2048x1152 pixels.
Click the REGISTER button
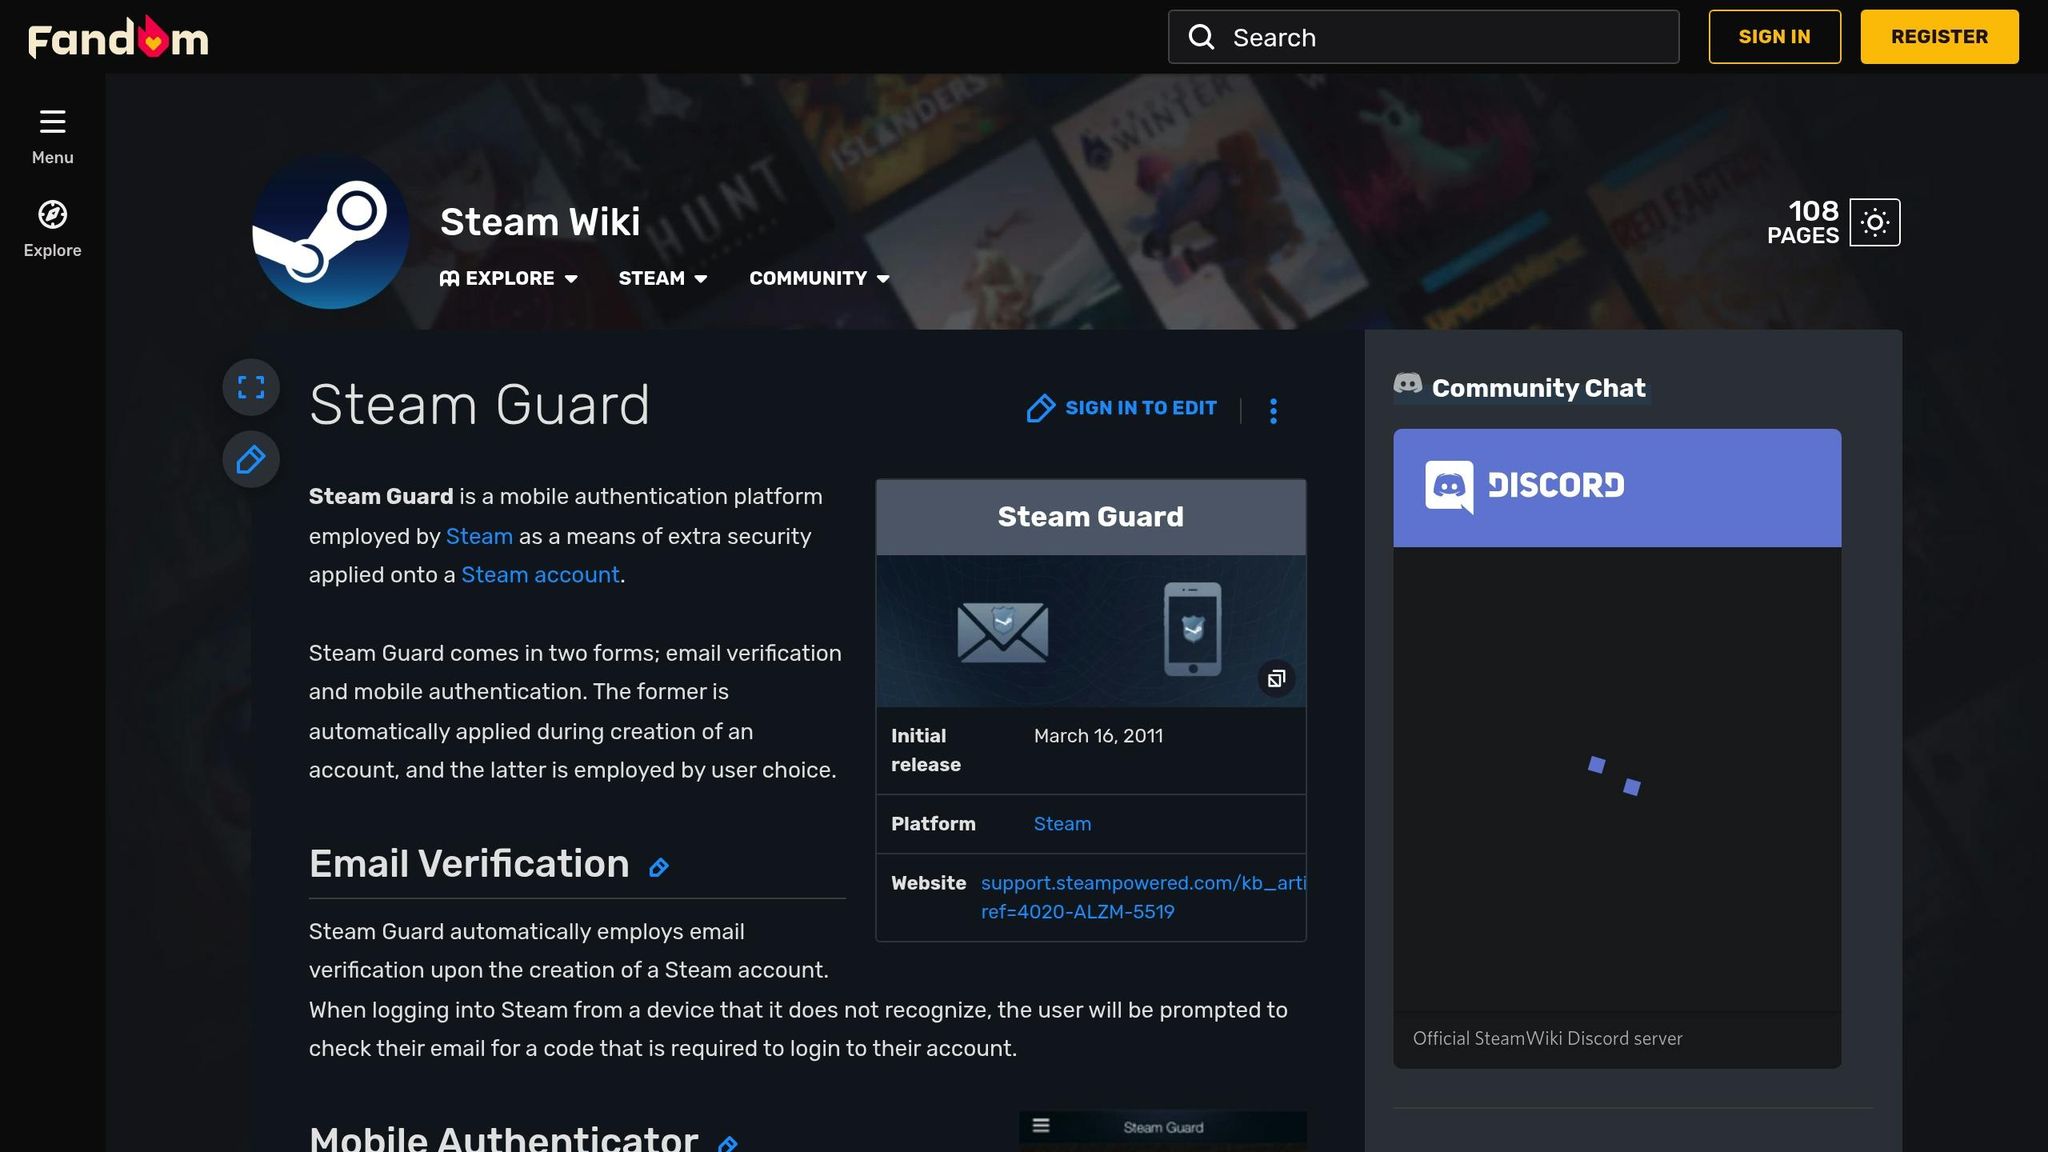[x=1938, y=36]
